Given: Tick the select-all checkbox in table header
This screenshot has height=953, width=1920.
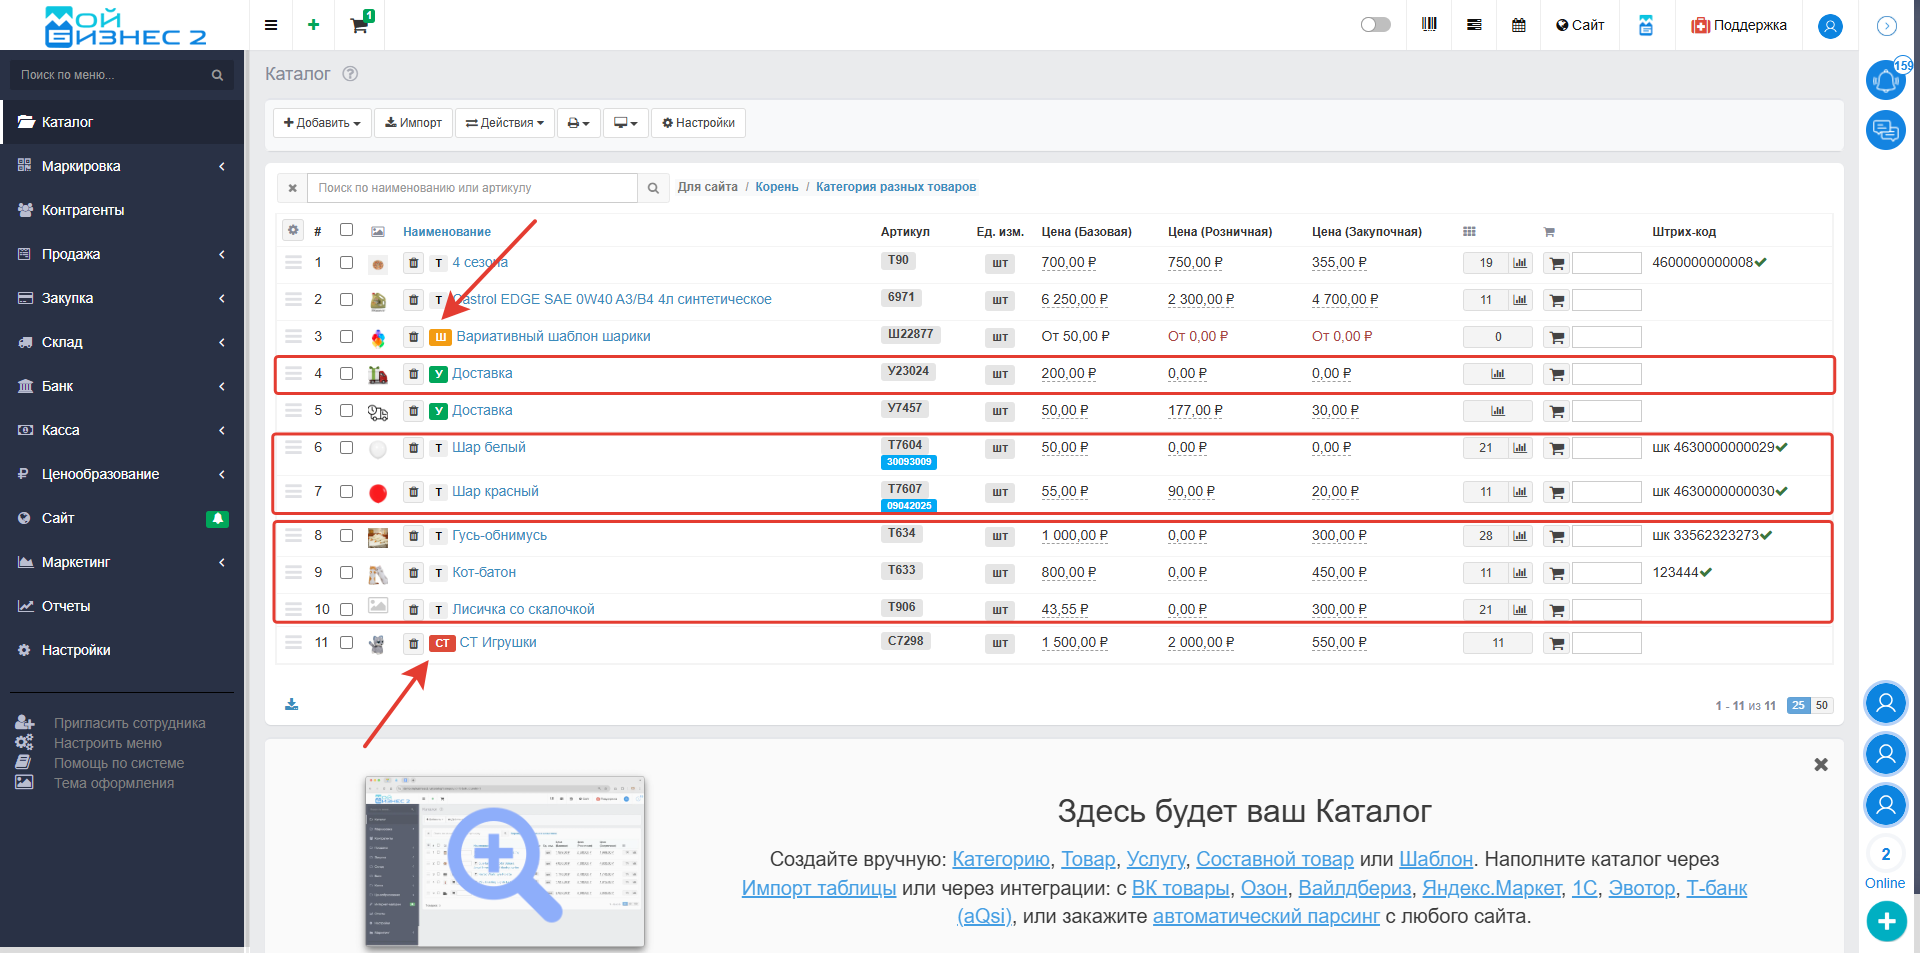Looking at the screenshot, I should 346,230.
